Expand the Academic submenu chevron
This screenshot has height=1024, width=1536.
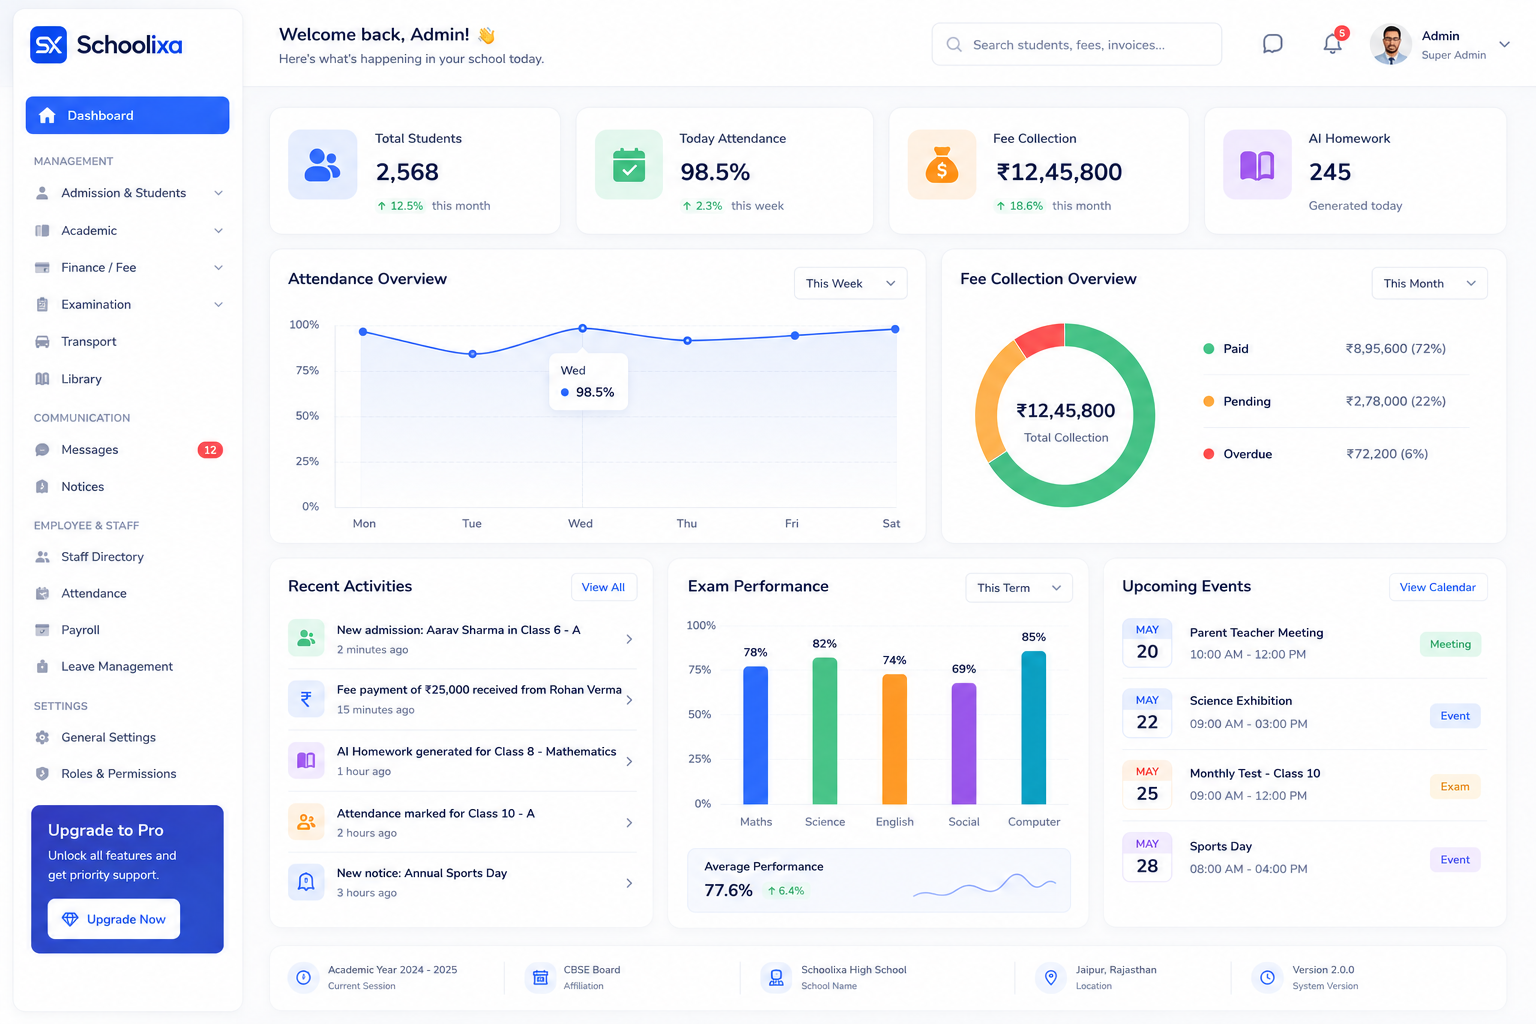pyautogui.click(x=218, y=231)
